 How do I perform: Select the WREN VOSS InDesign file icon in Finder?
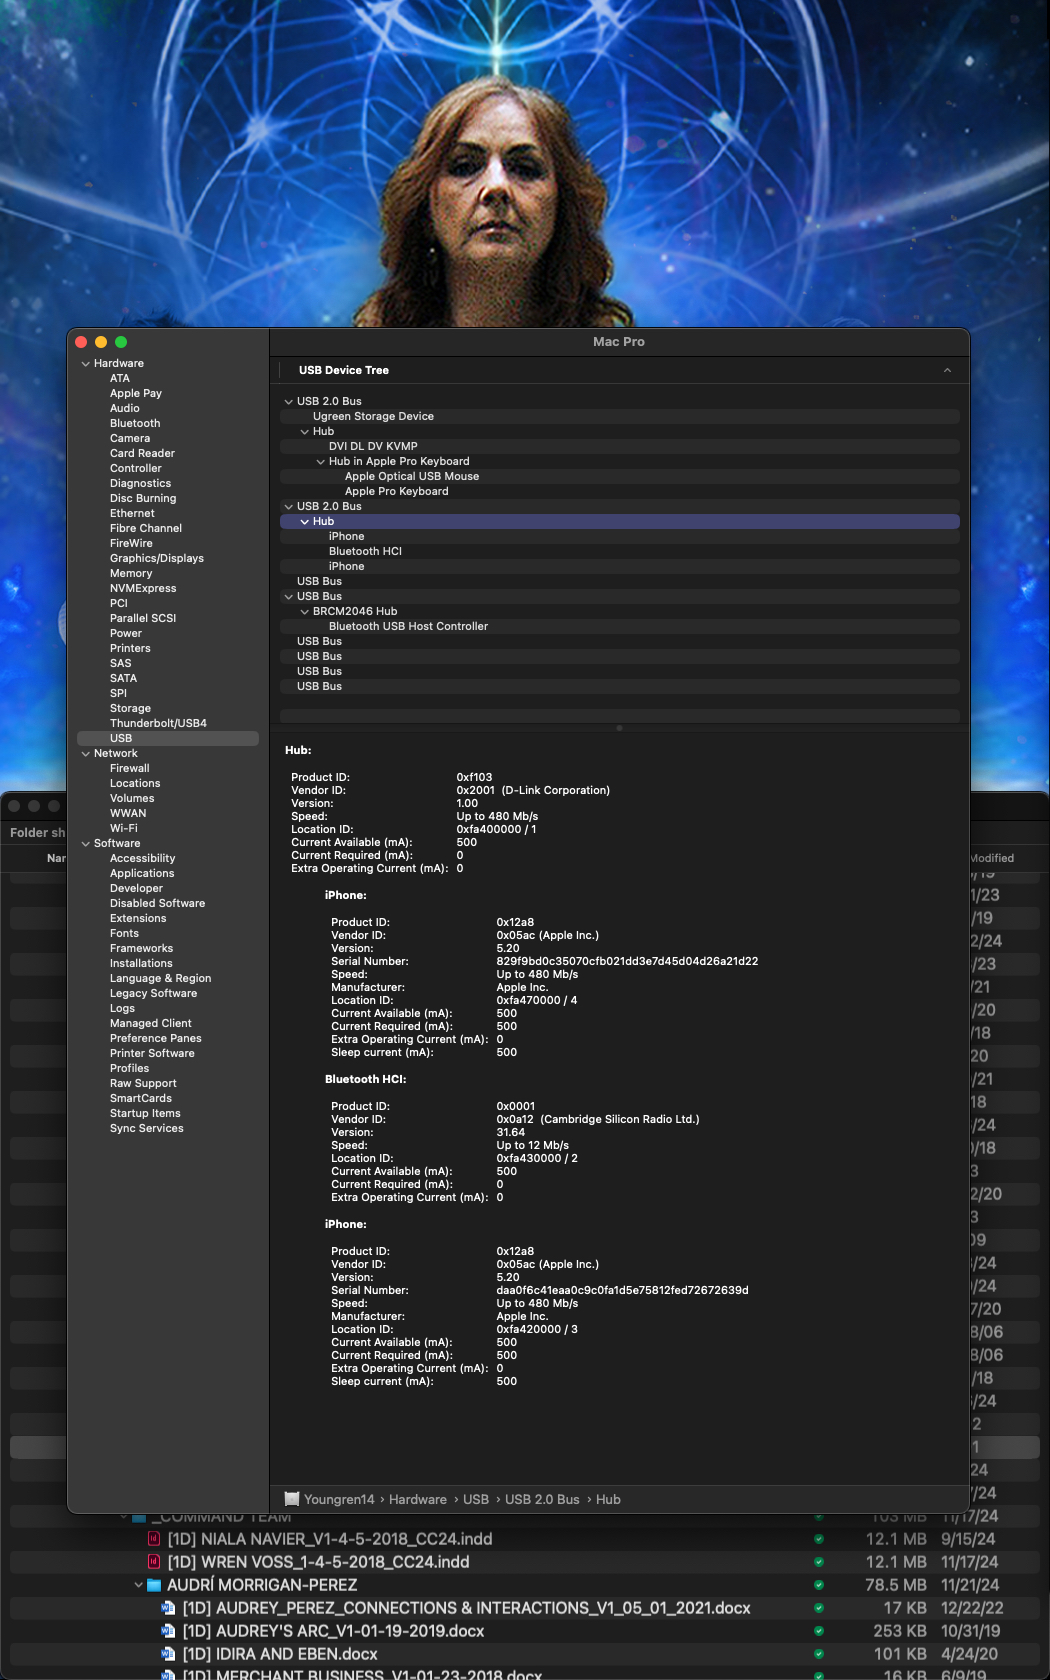[154, 1562]
